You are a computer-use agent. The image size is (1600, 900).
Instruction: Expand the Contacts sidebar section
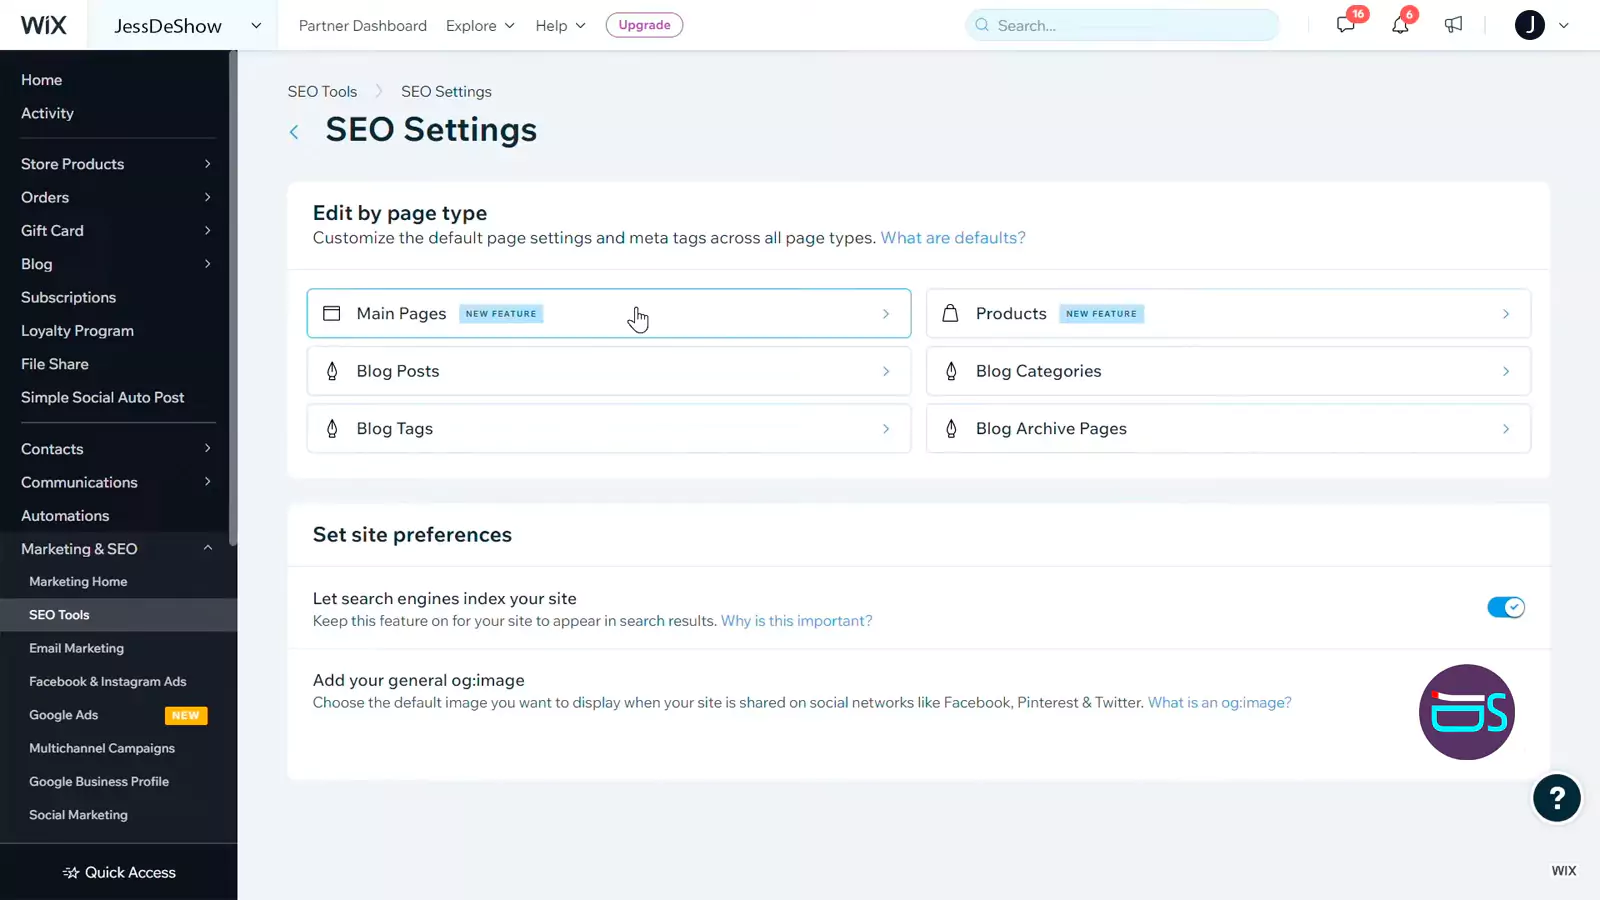point(208,449)
